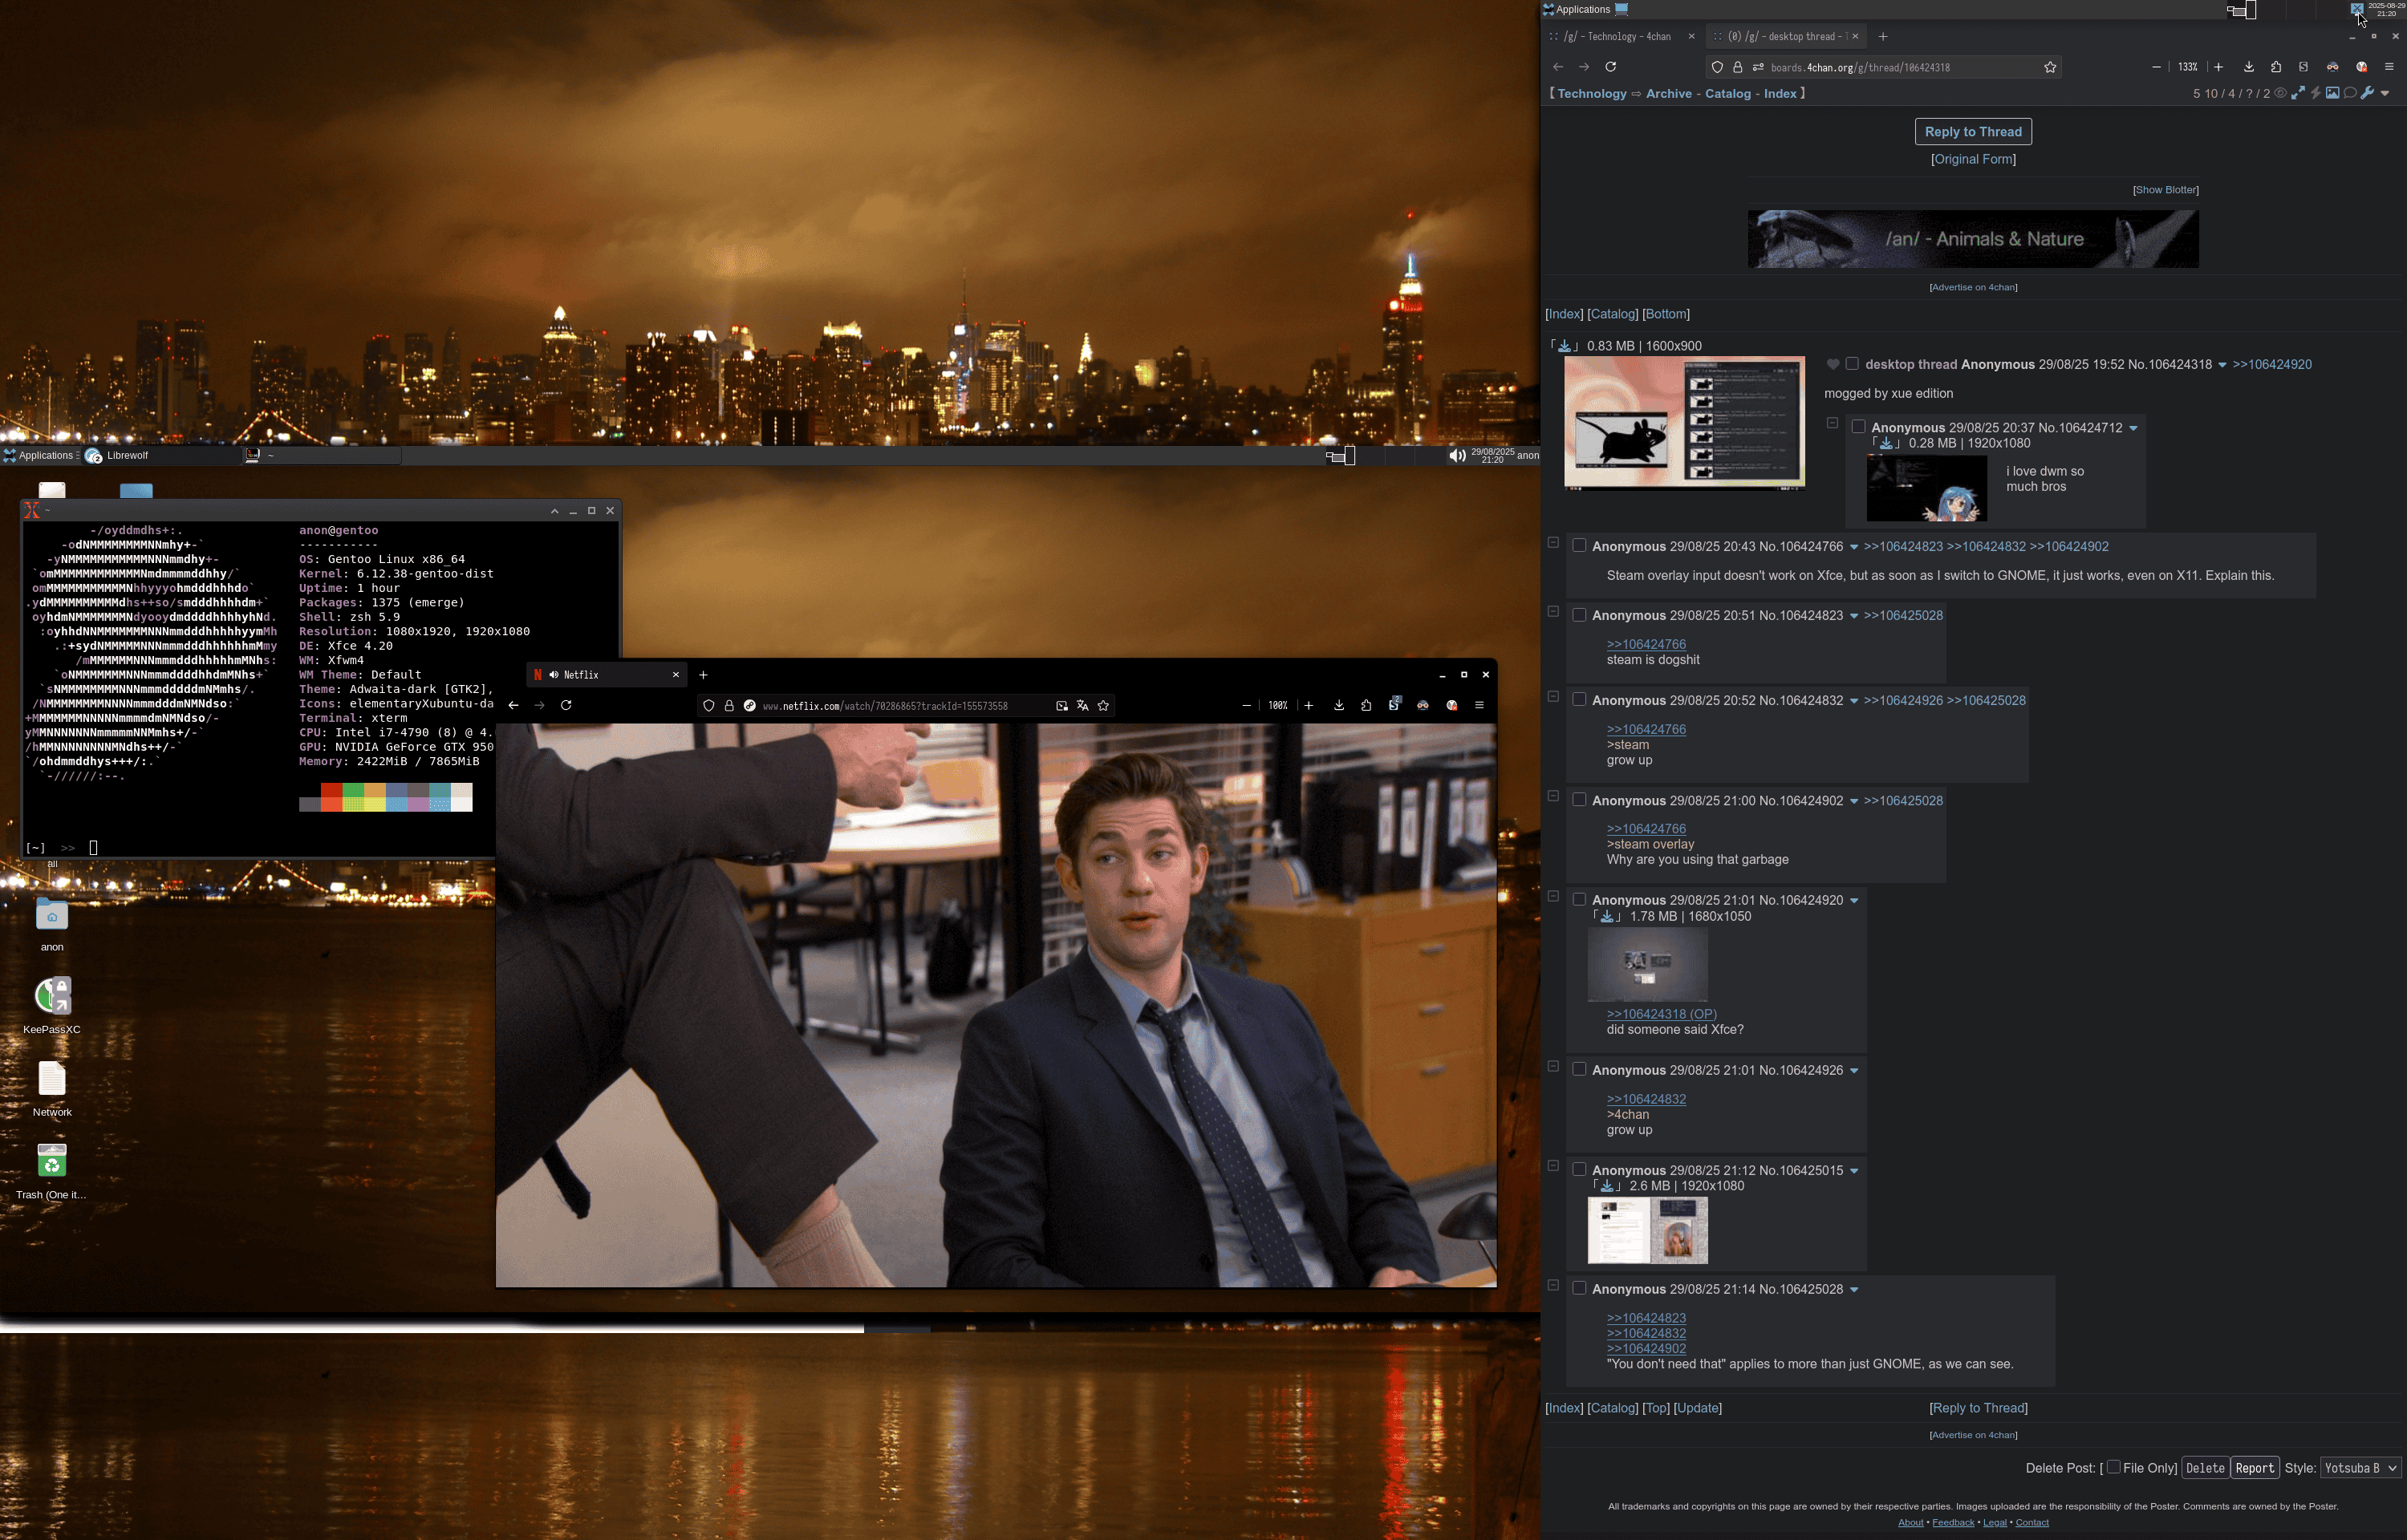The width and height of the screenshot is (2407, 1540).
Task: Enable the File Only checkbox
Action: [x=2113, y=1467]
